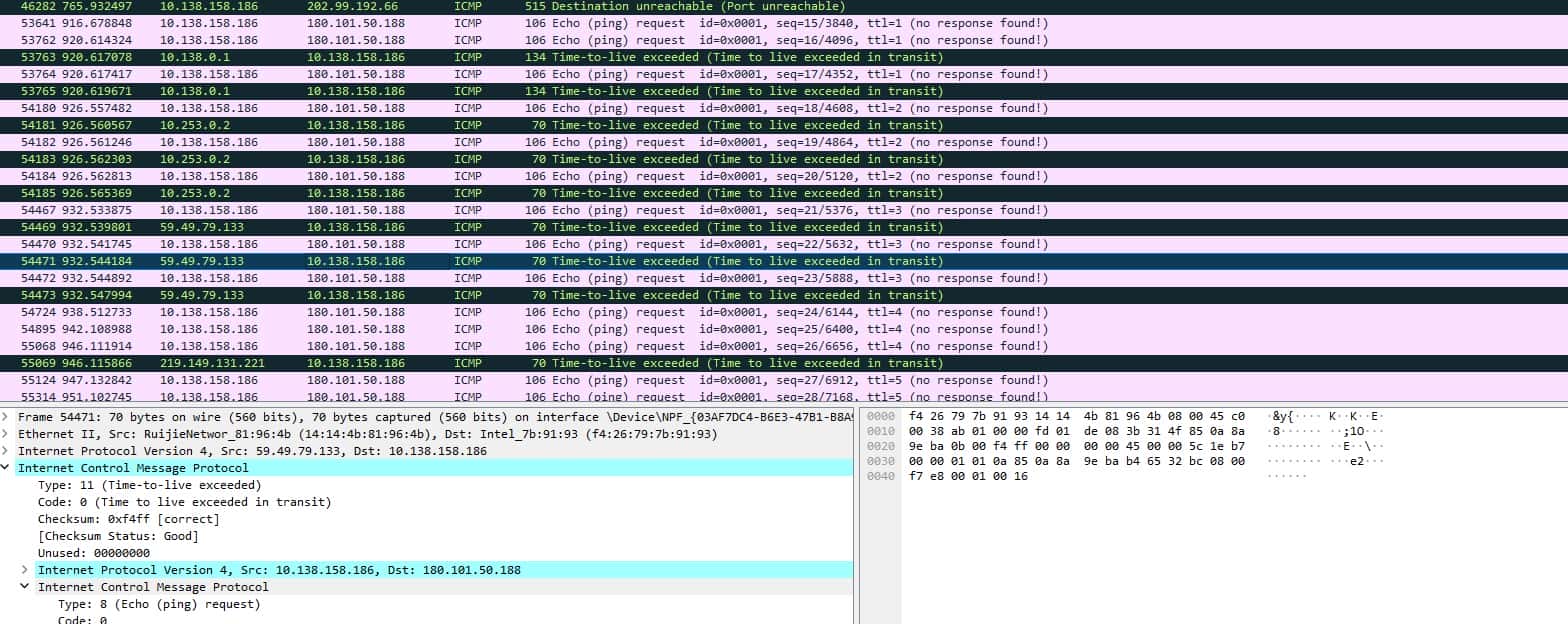The width and height of the screenshot is (1568, 624).
Task: Collapse the highlighted Internet Control Message Protocol section
Action: pos(6,468)
